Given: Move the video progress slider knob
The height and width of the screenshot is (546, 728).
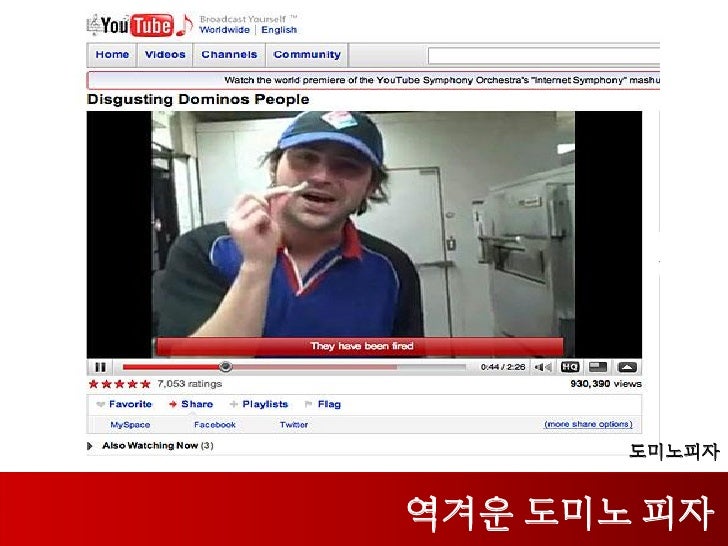Looking at the screenshot, I should pyautogui.click(x=226, y=367).
